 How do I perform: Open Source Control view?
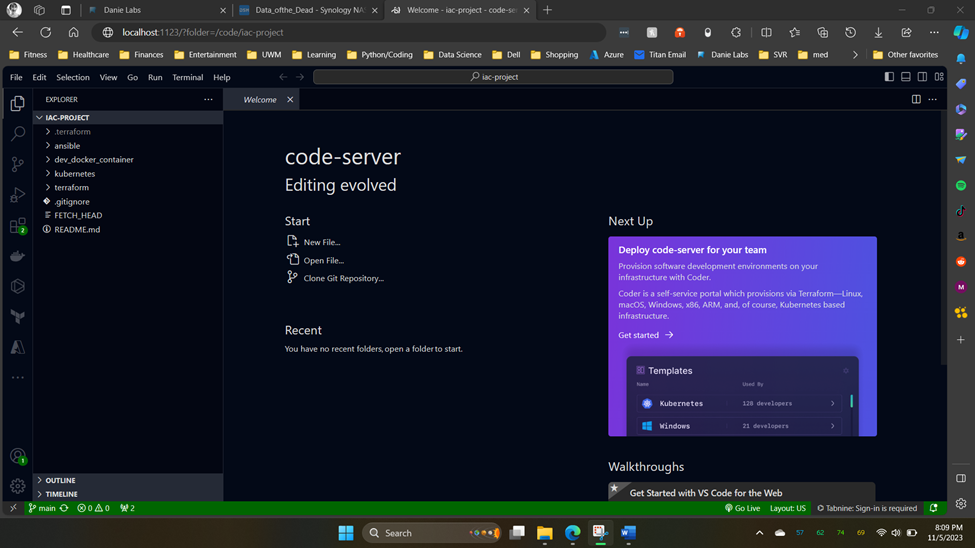[17, 164]
